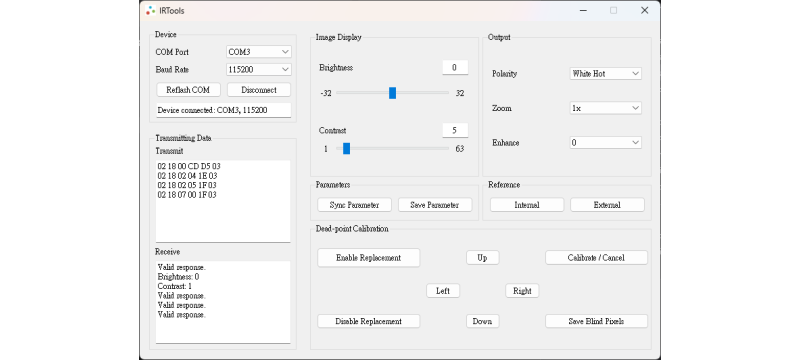
Task: Minimize the IRTools window
Action: coord(583,10)
